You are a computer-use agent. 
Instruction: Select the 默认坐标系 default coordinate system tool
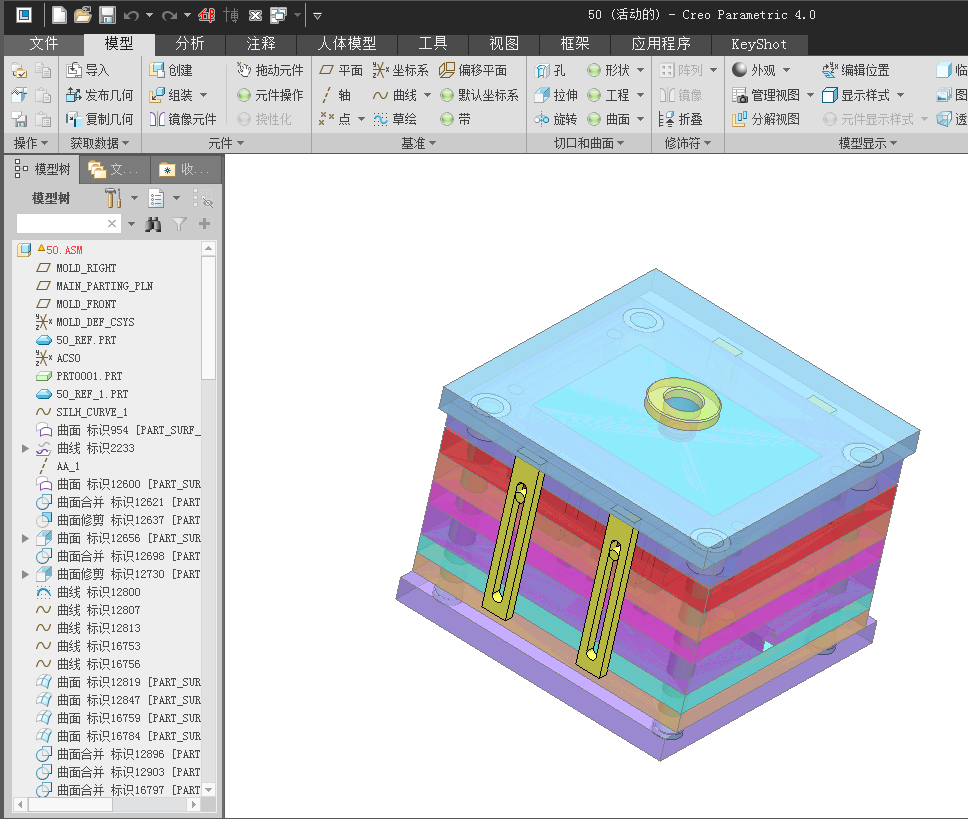tap(479, 95)
